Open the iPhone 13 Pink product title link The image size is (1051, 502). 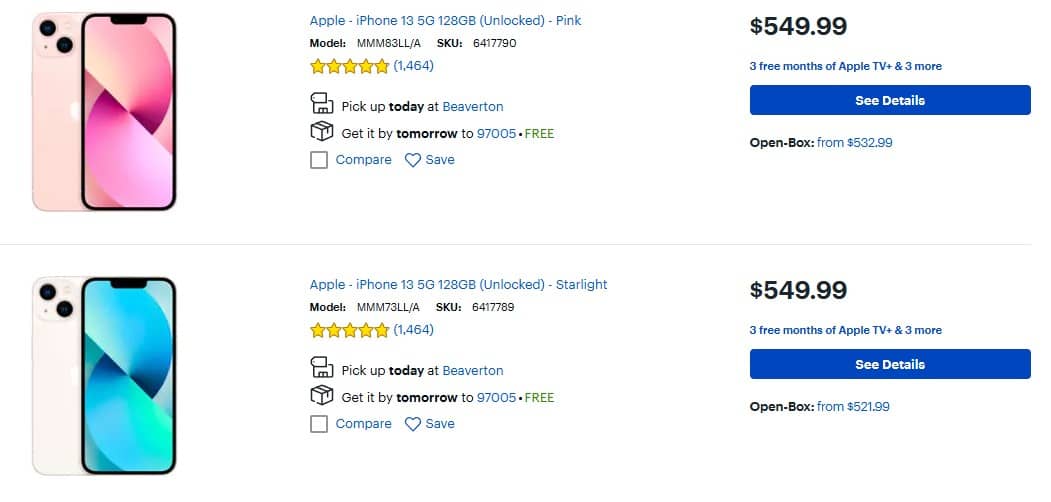coord(445,20)
